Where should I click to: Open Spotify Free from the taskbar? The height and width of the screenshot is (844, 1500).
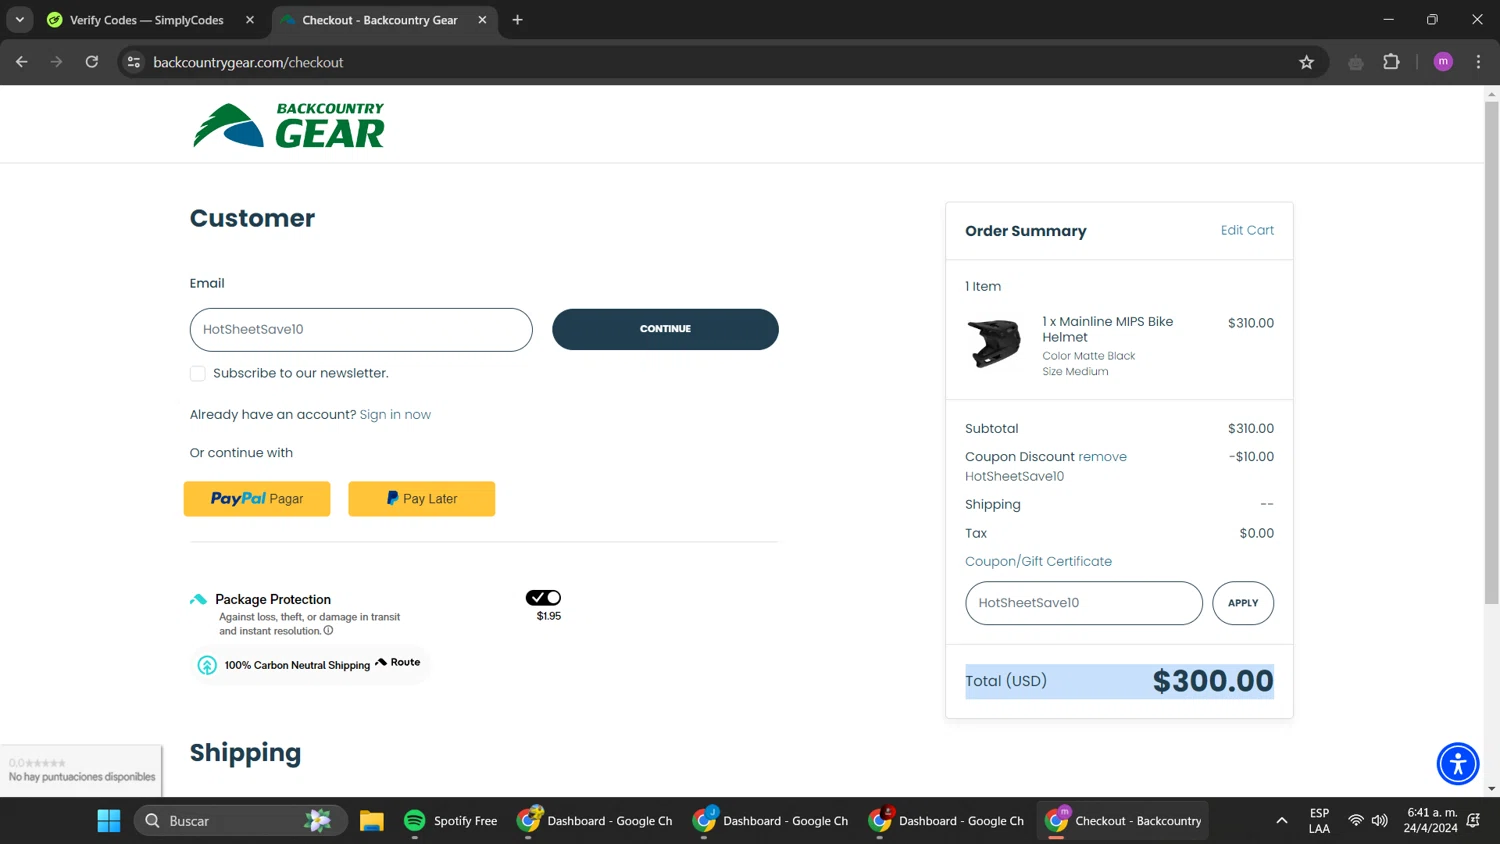(450, 821)
